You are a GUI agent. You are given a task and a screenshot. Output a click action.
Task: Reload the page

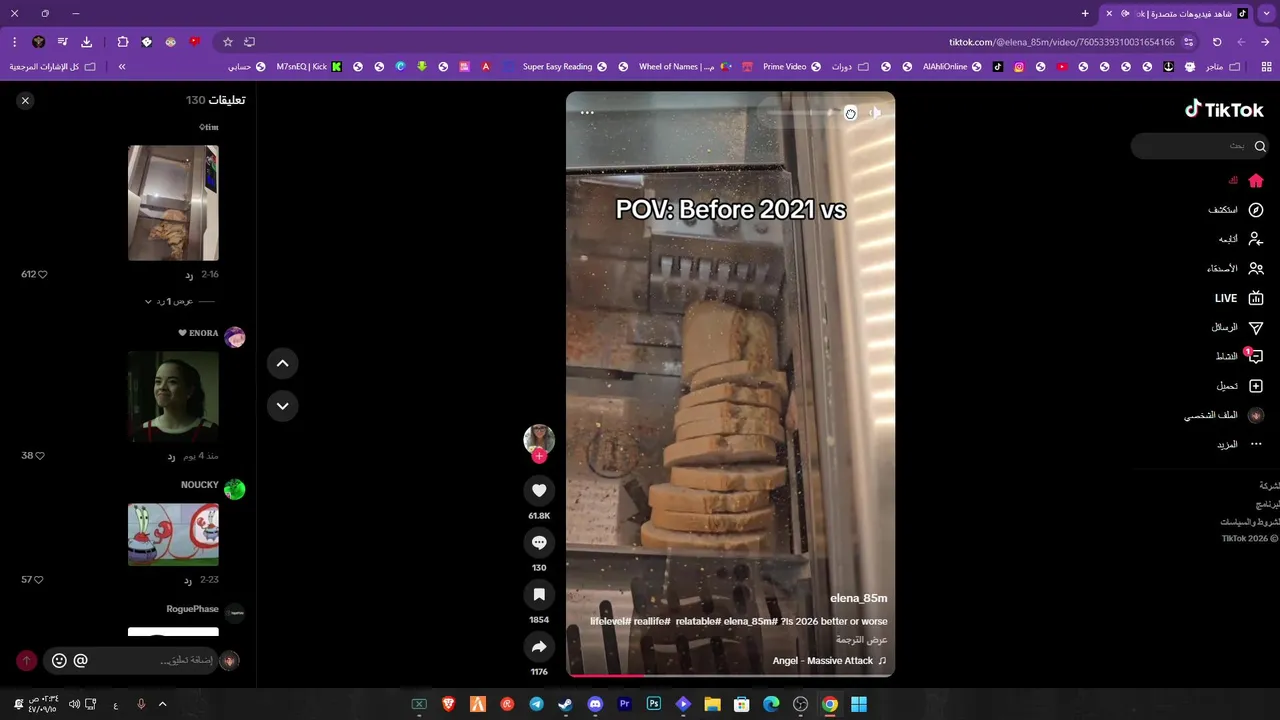click(1217, 42)
